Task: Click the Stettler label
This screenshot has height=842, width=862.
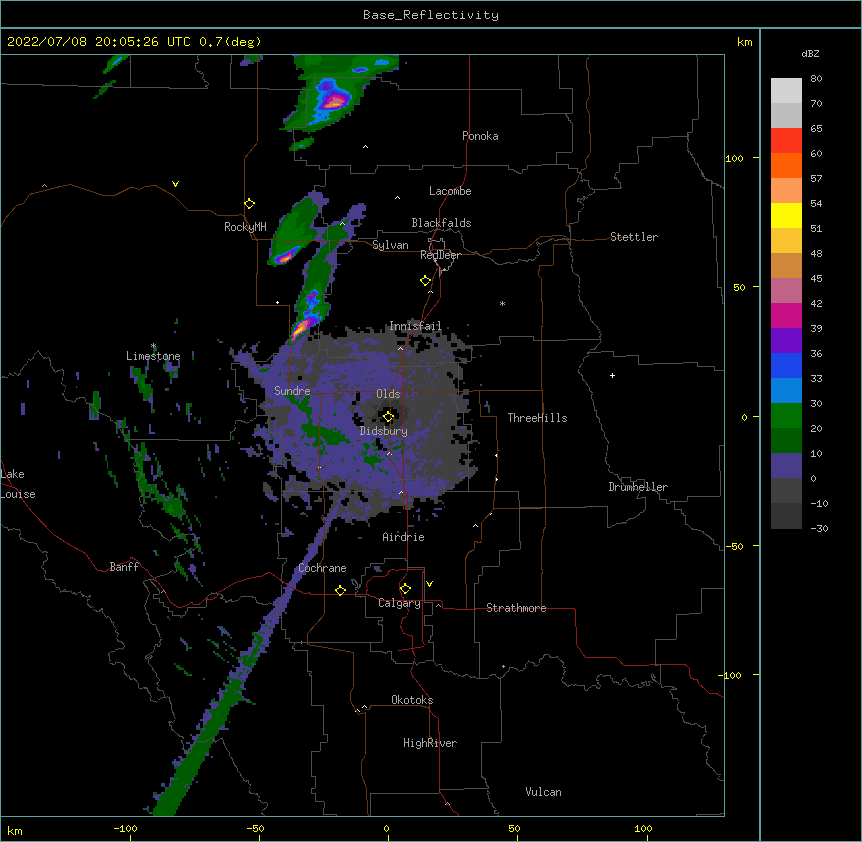Action: tap(633, 237)
